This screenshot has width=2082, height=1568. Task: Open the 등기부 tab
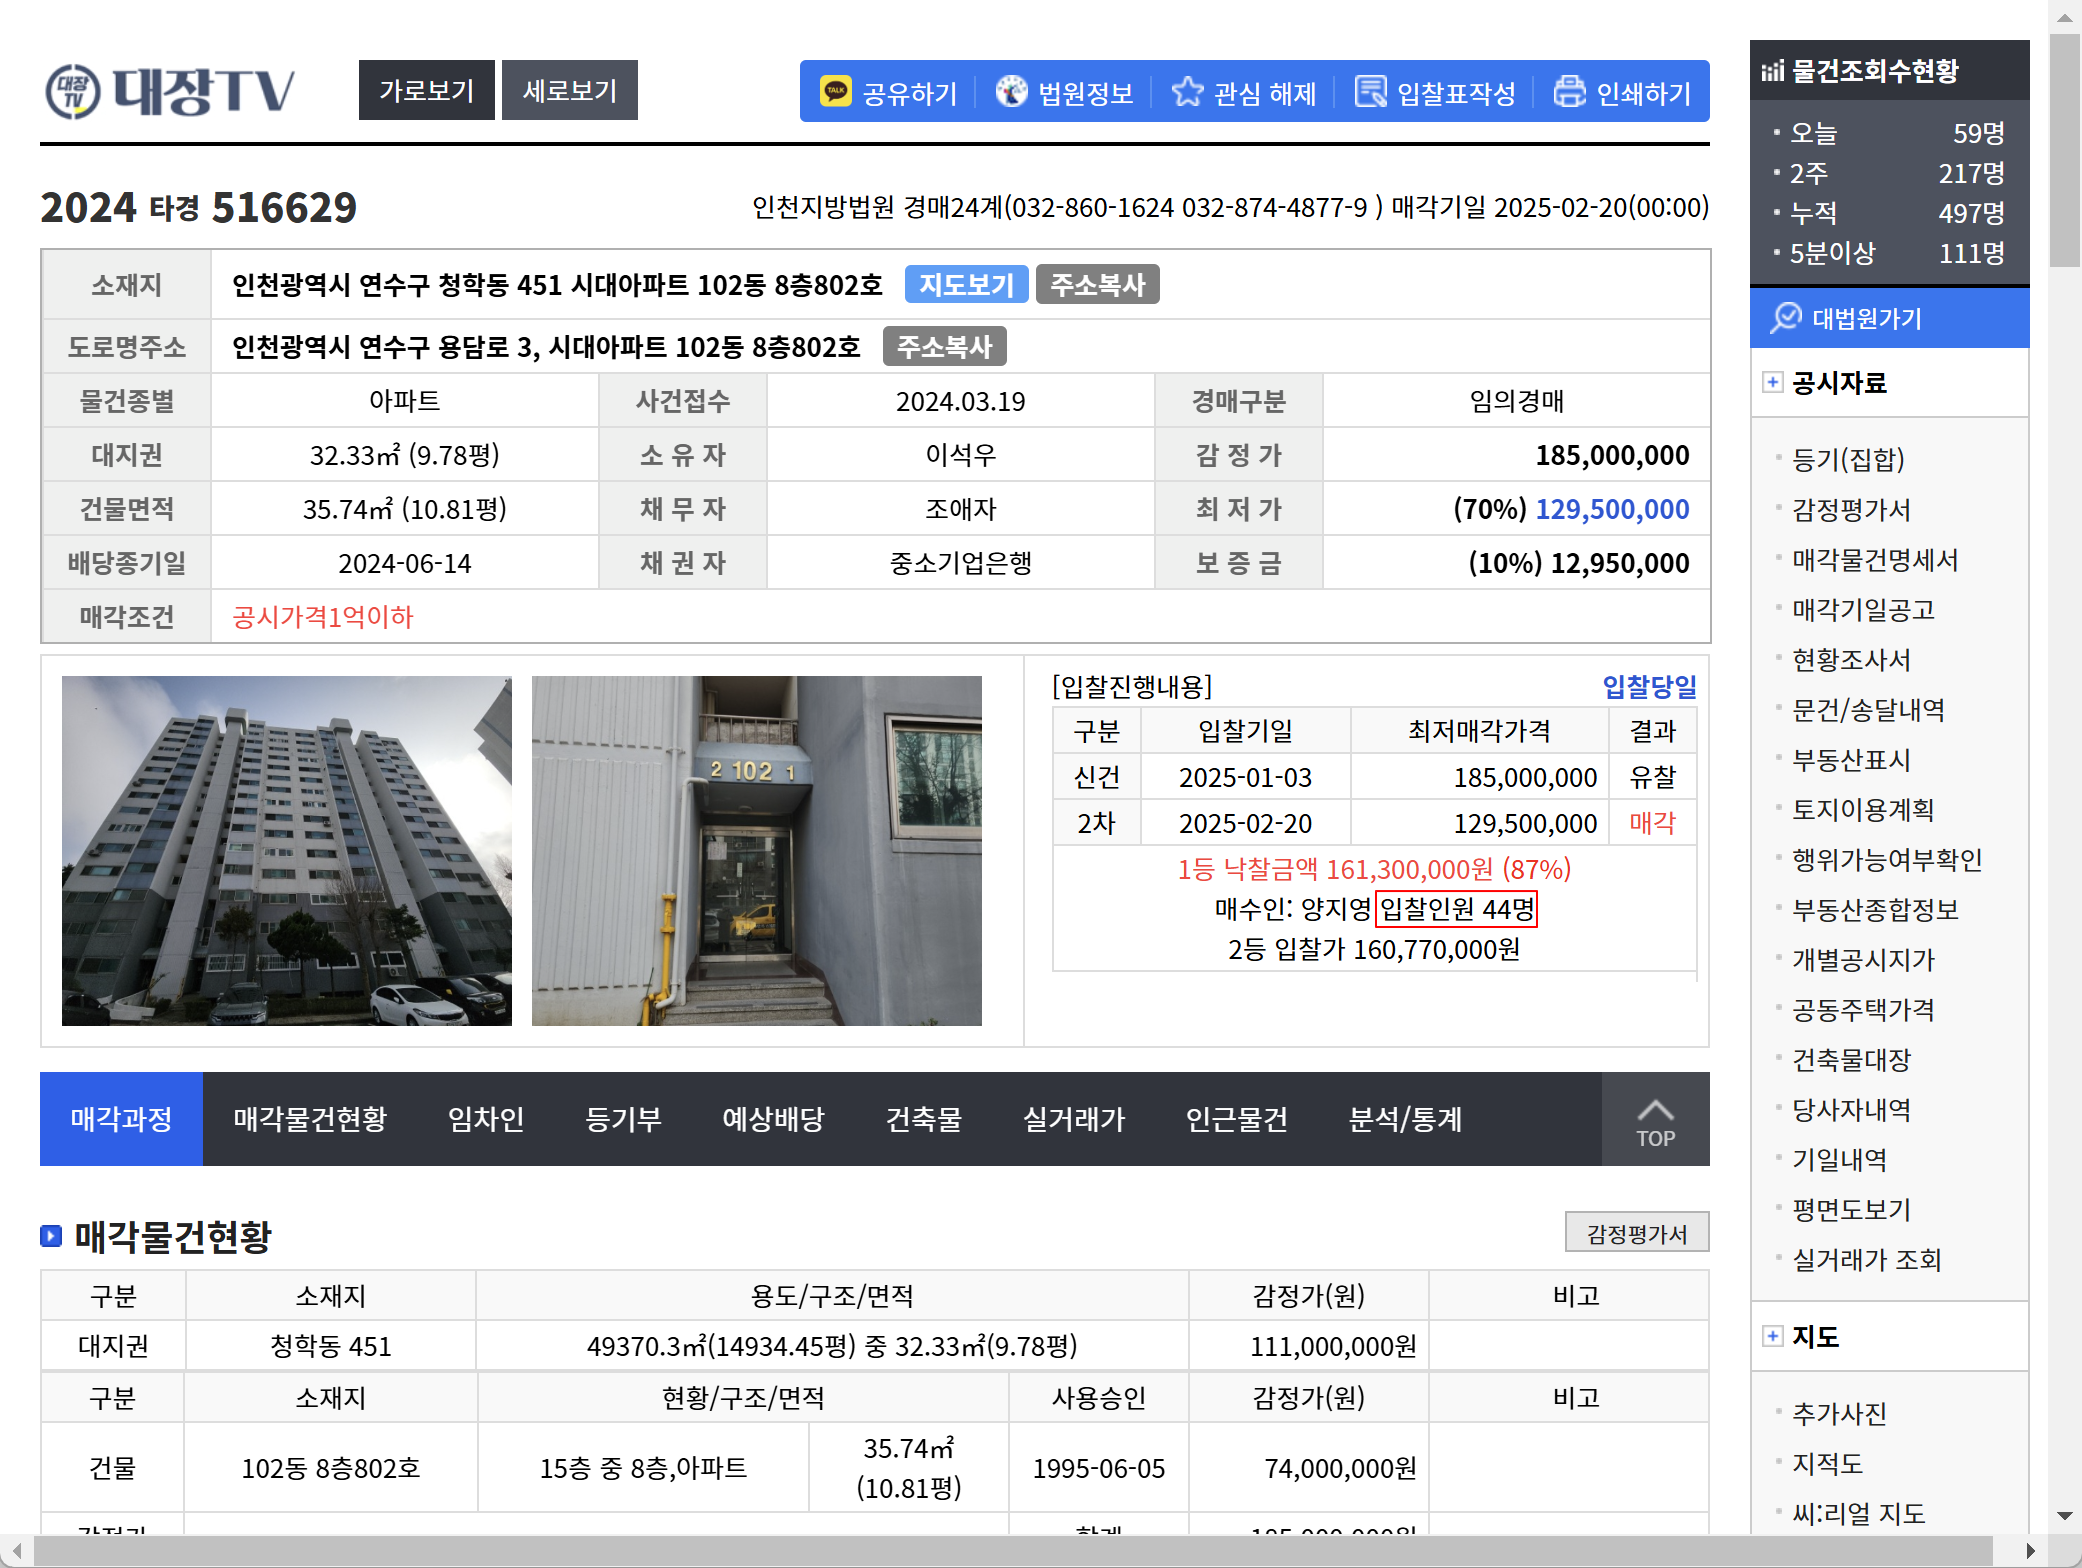click(x=623, y=1119)
